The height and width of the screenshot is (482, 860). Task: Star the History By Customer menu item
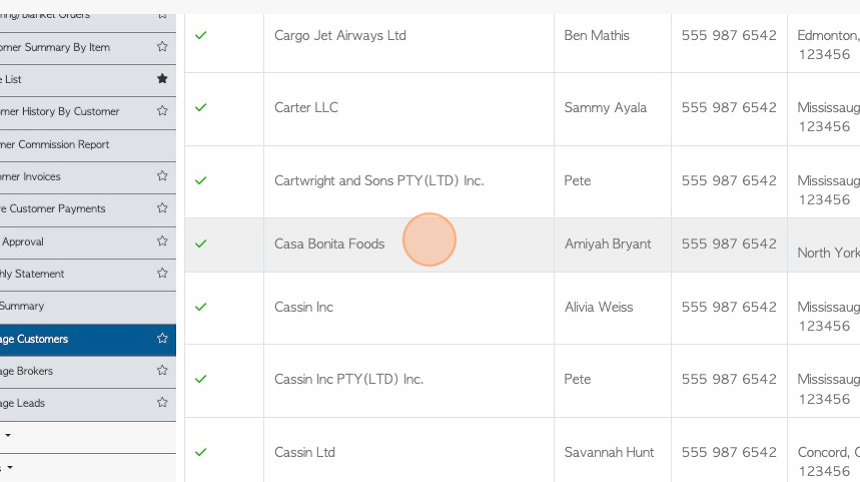162,111
